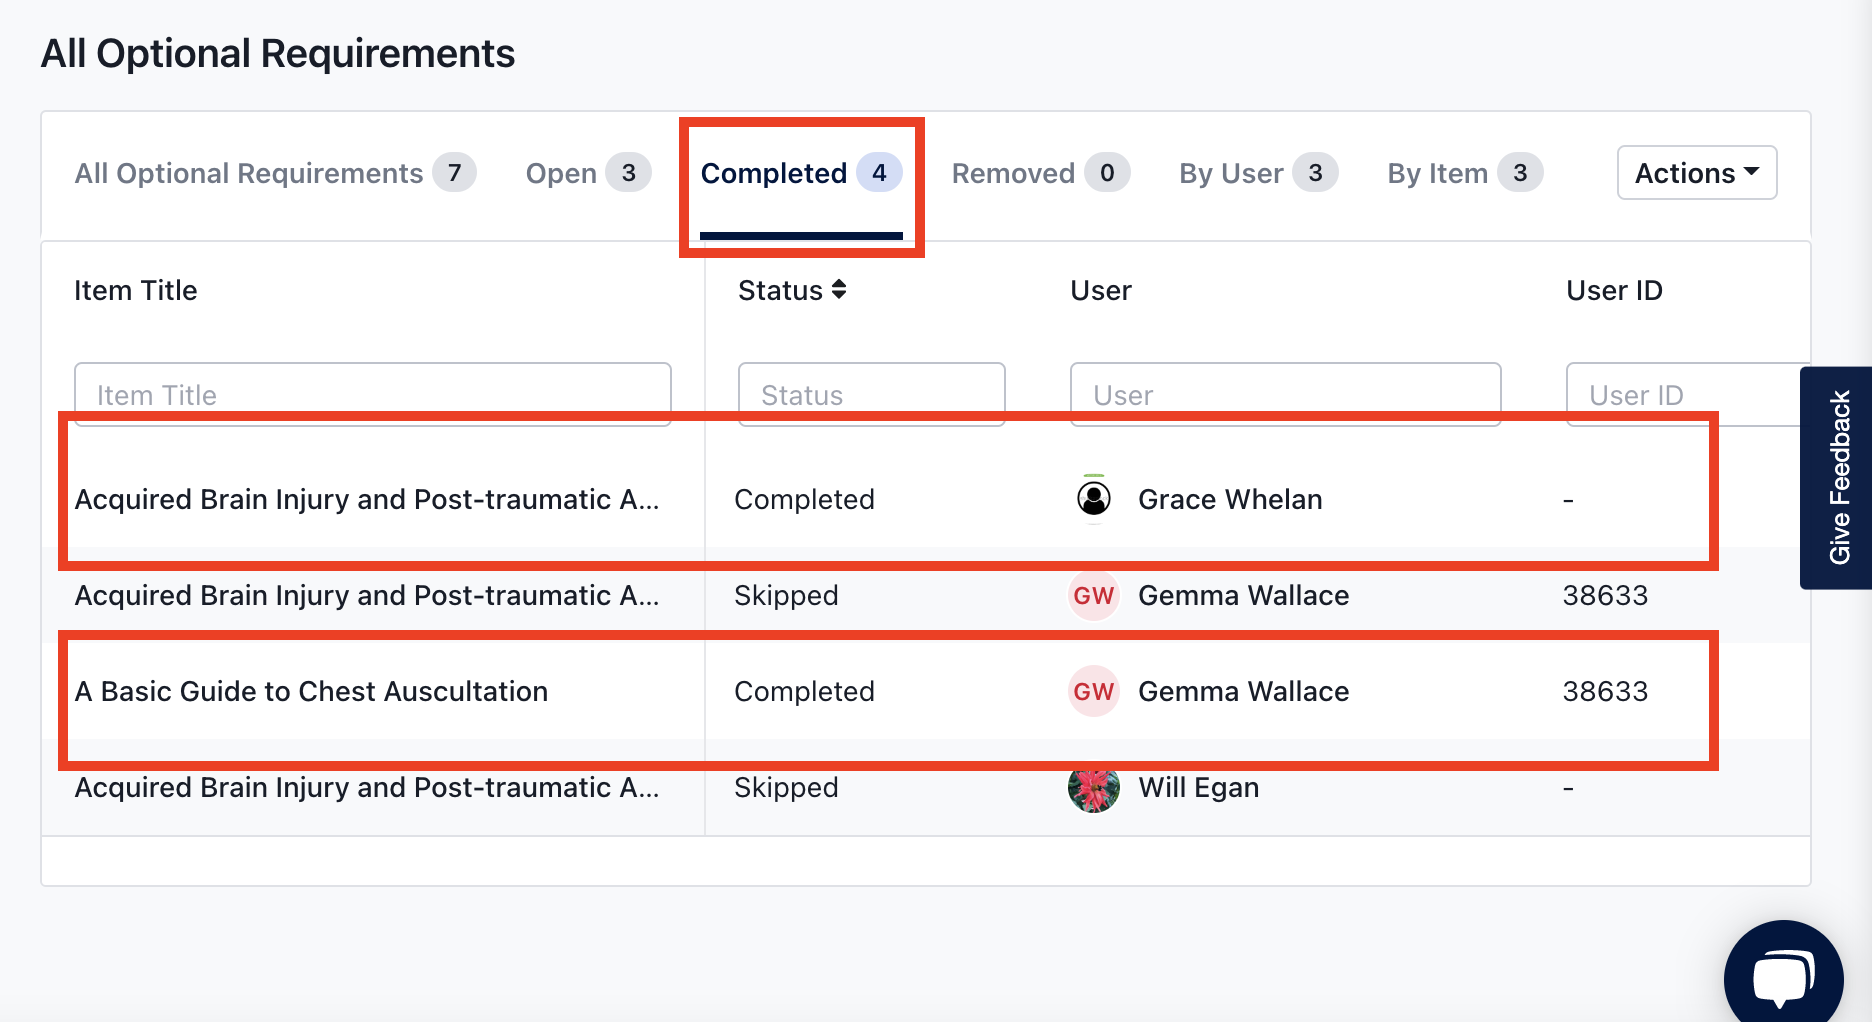Click the Actions chevron arrow
The image size is (1872, 1022).
(1752, 172)
